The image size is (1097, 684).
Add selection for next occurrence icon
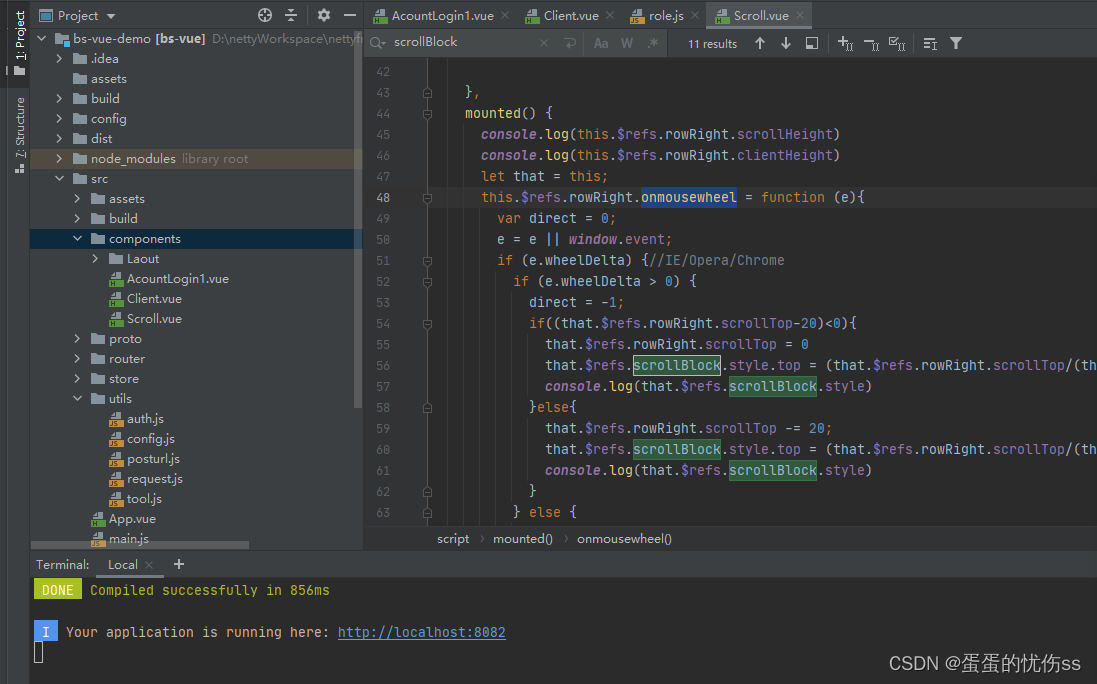point(845,43)
